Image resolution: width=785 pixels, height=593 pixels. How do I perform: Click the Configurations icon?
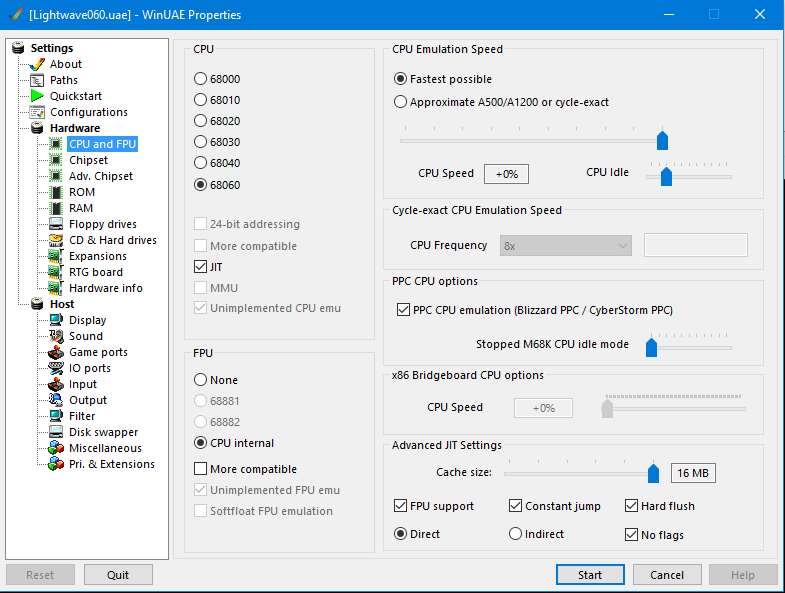pyautogui.click(x=37, y=112)
